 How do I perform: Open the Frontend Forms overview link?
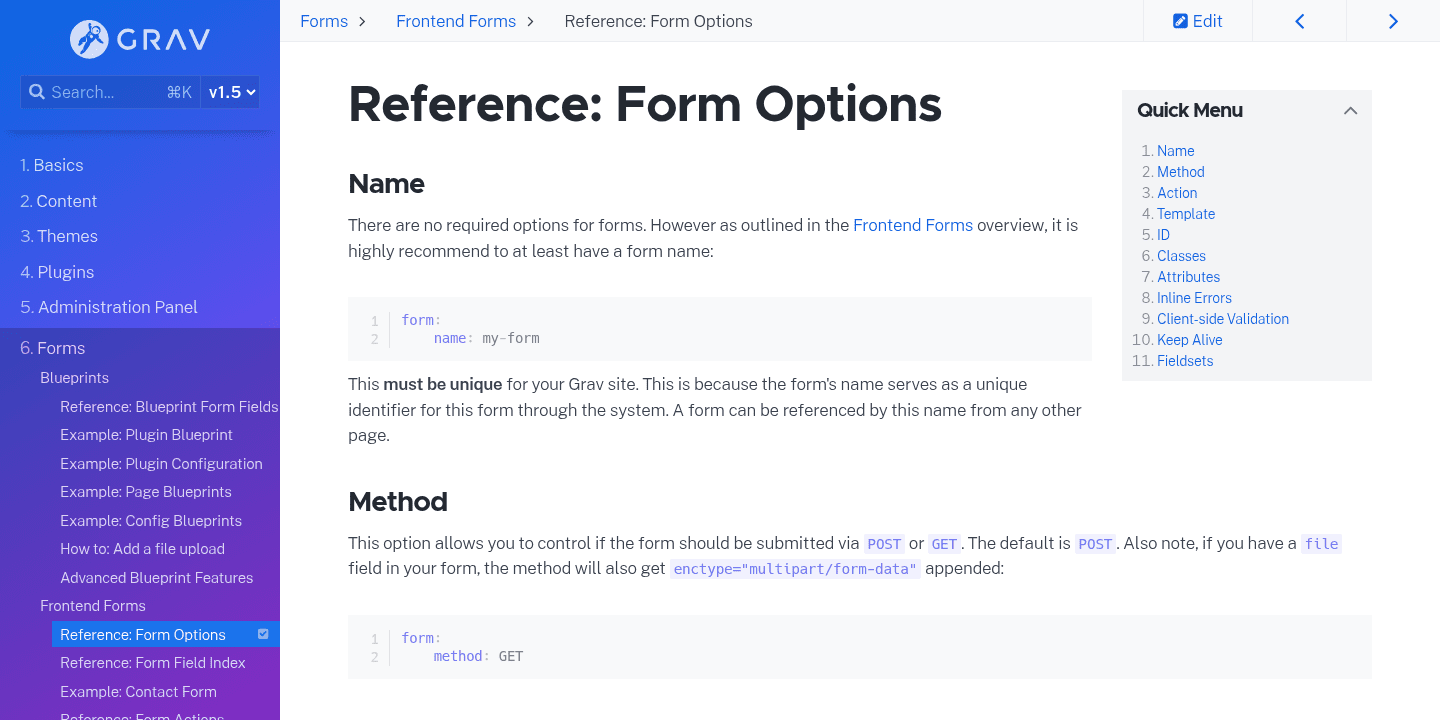pyautogui.click(x=912, y=225)
